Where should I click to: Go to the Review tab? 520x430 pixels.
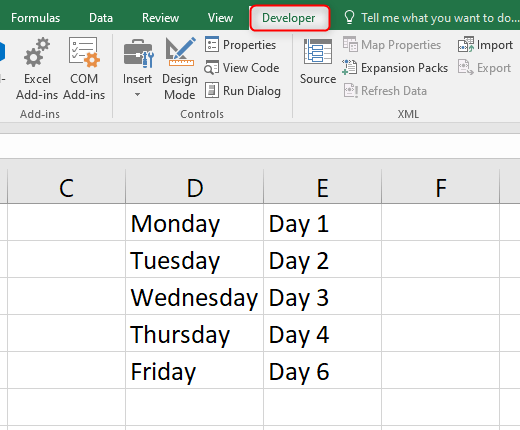(160, 18)
